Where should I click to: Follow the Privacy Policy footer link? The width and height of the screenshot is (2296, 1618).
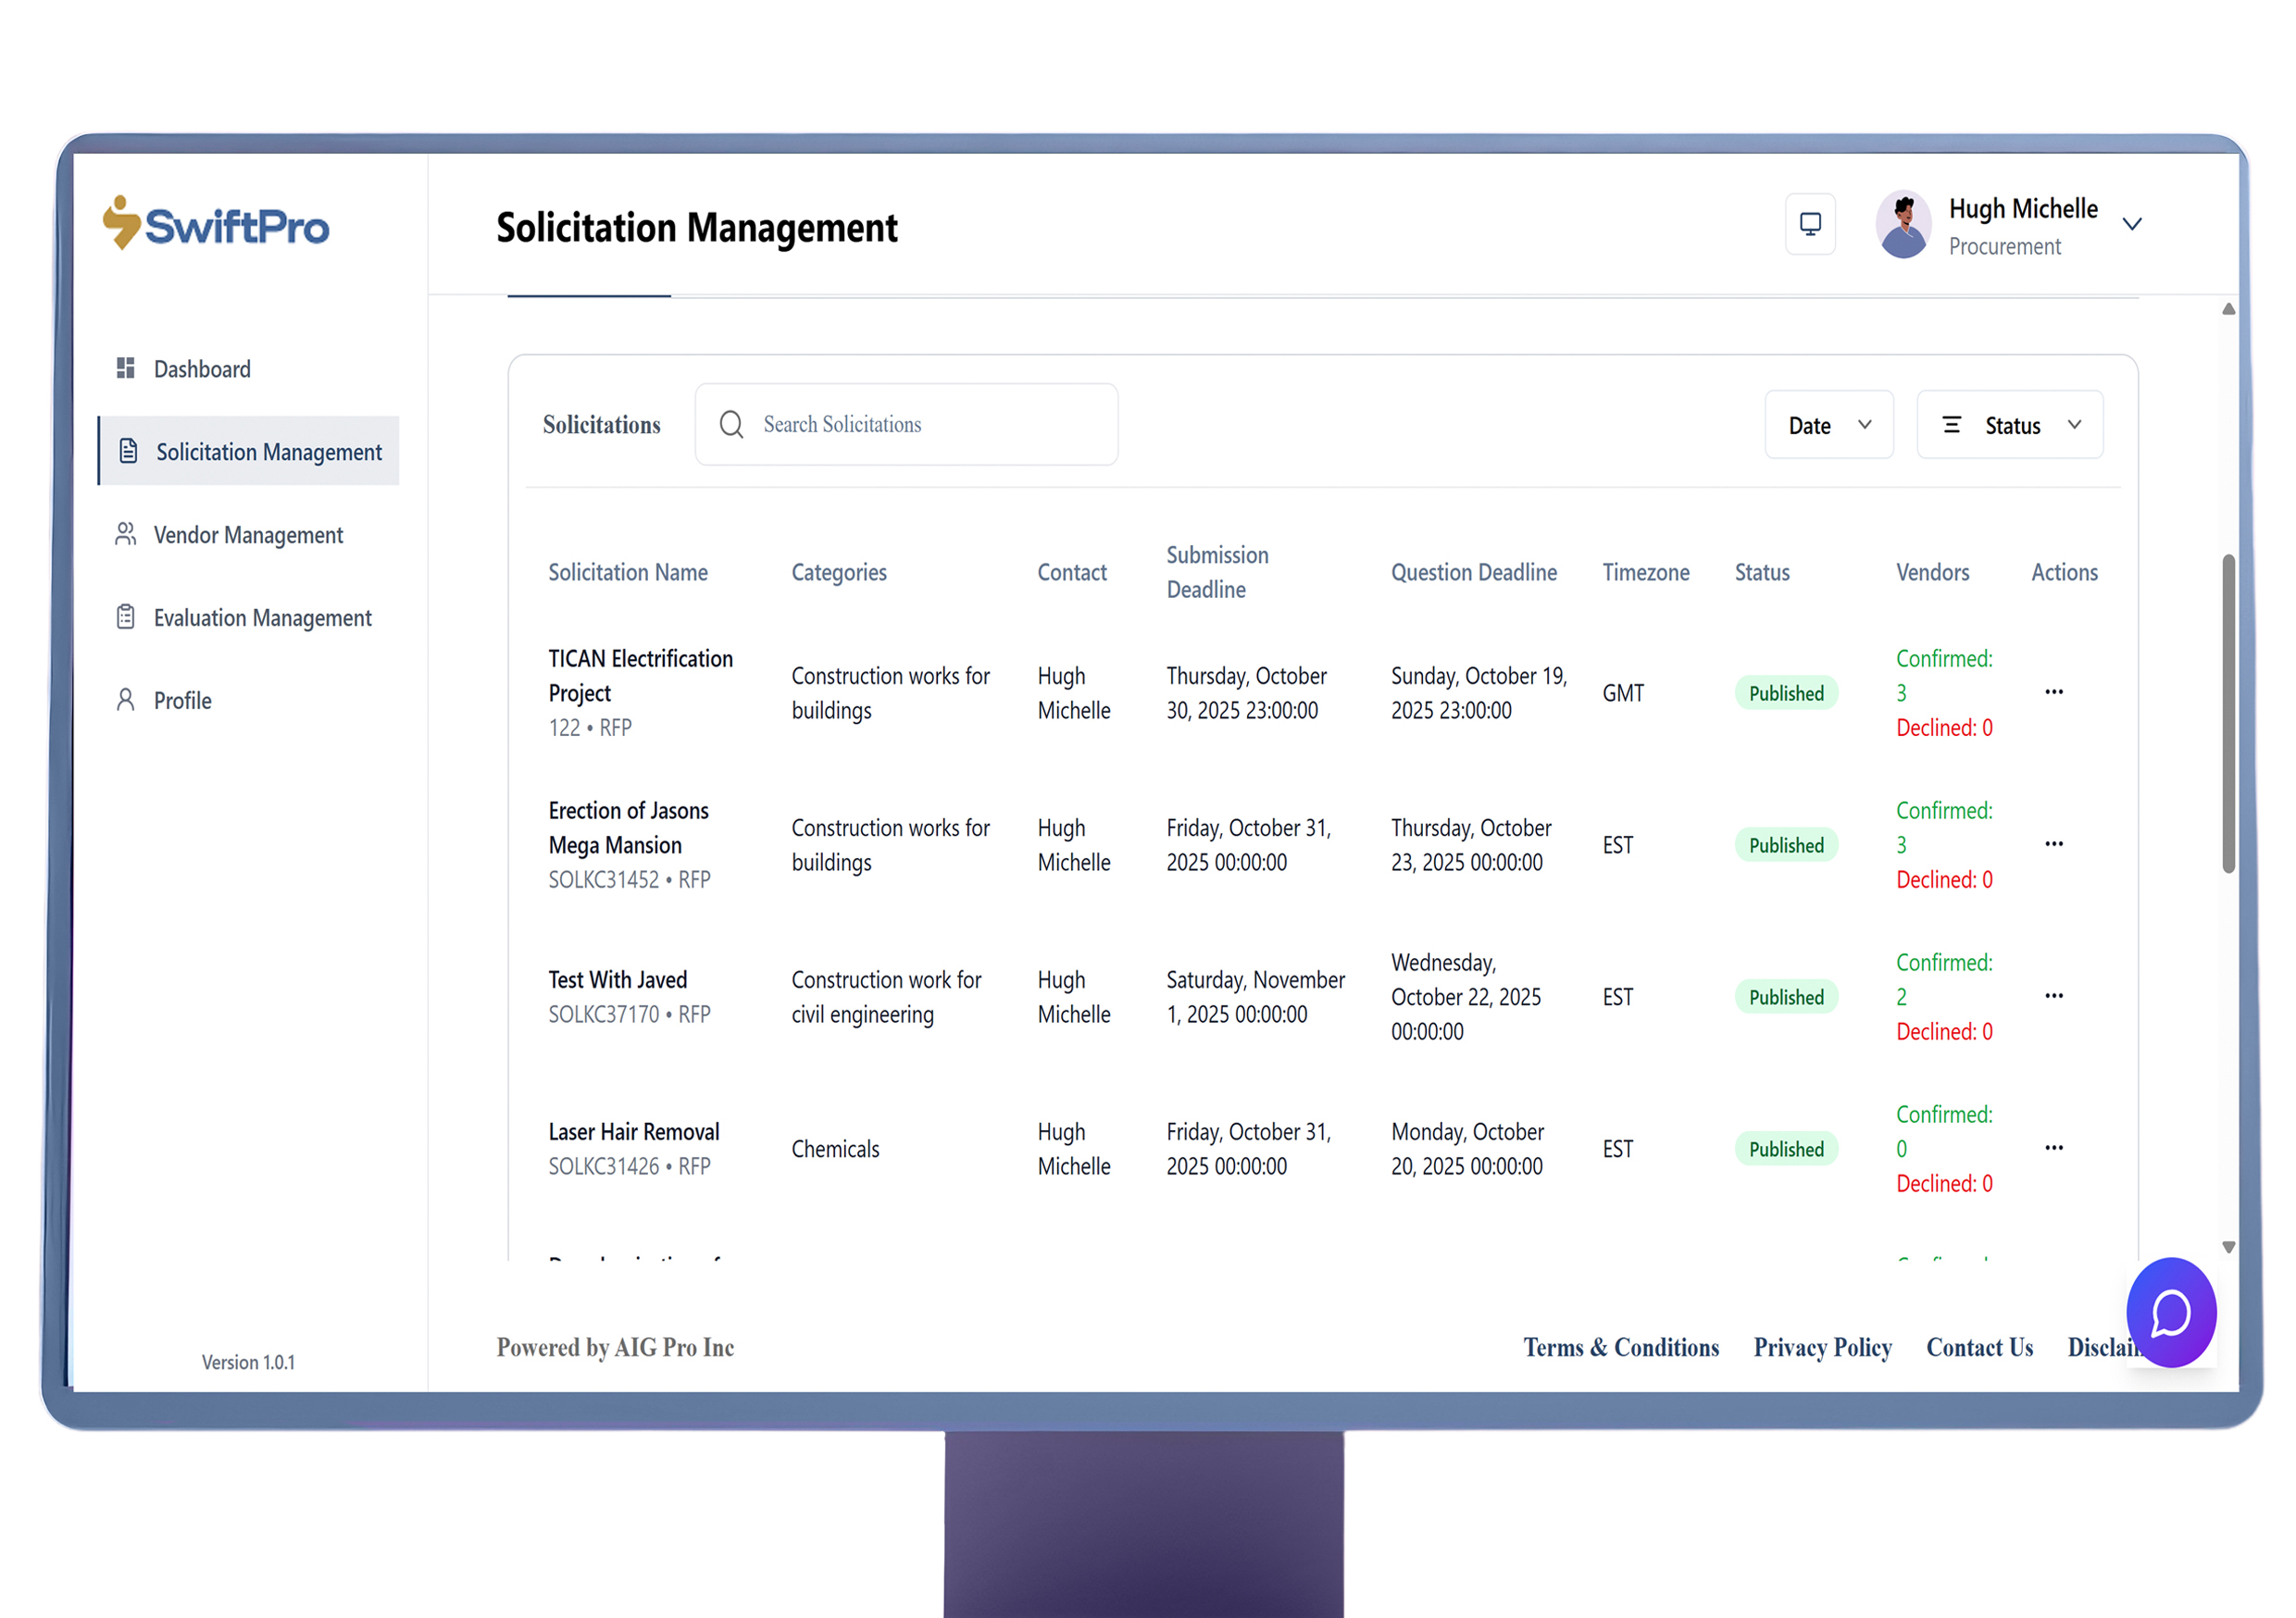[1822, 1348]
